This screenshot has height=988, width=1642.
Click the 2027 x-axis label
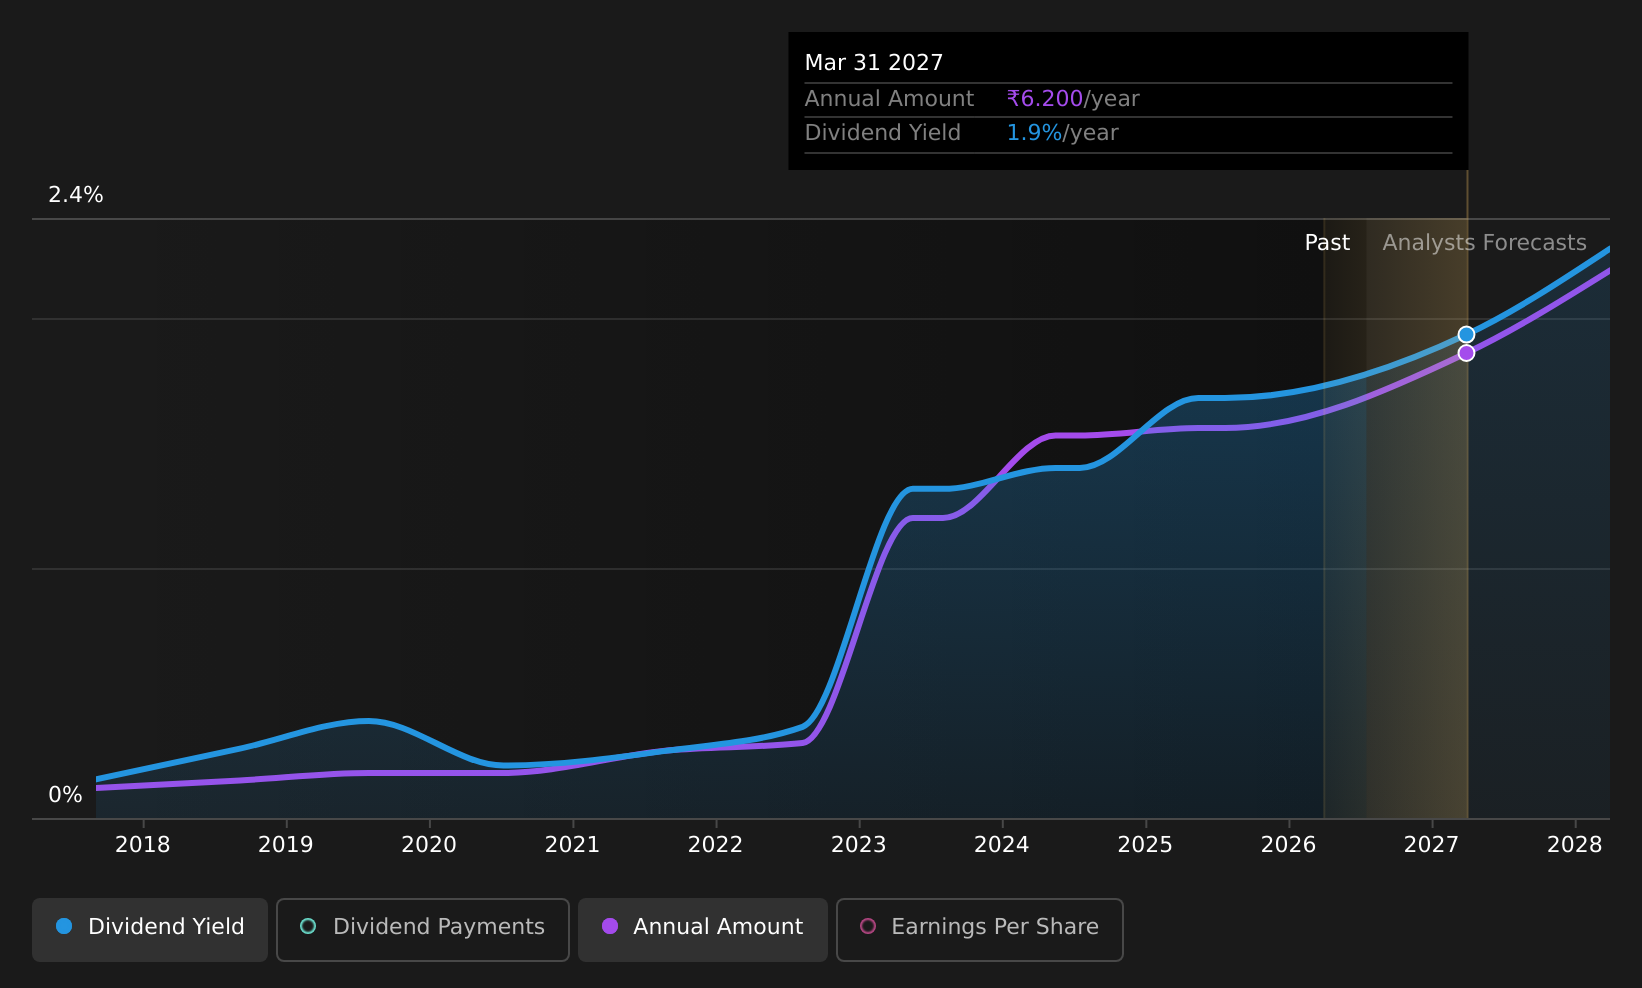1432,845
